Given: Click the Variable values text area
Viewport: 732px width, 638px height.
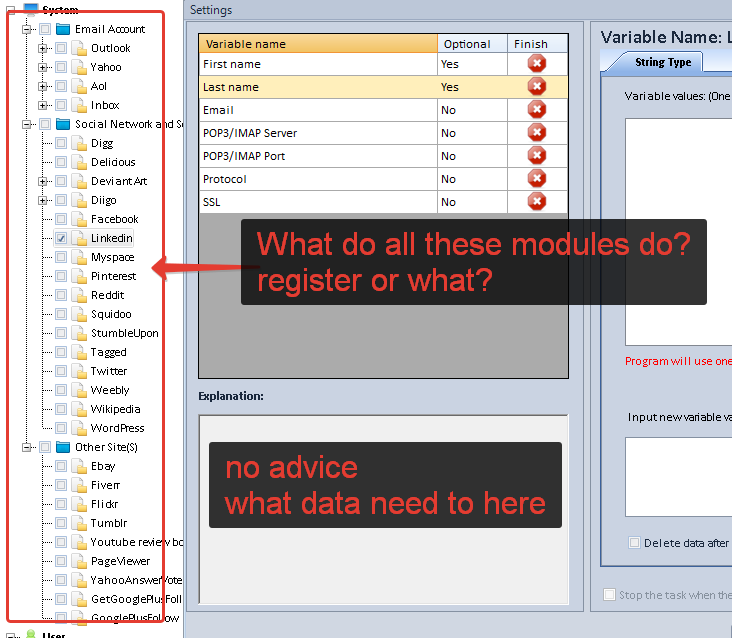Looking at the screenshot, I should pyautogui.click(x=678, y=230).
